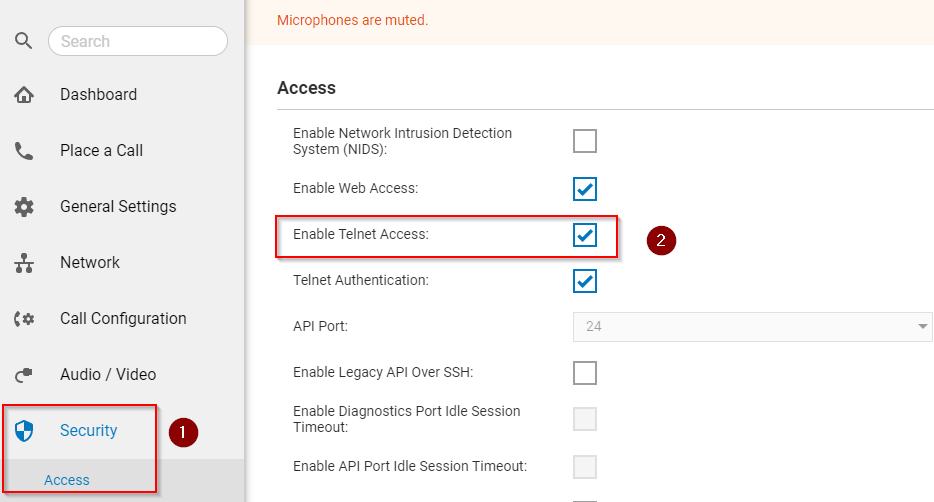Viewport: 934px width, 502px height.
Task: Click the Call Configuration phone-gear icon
Action: pos(24,319)
